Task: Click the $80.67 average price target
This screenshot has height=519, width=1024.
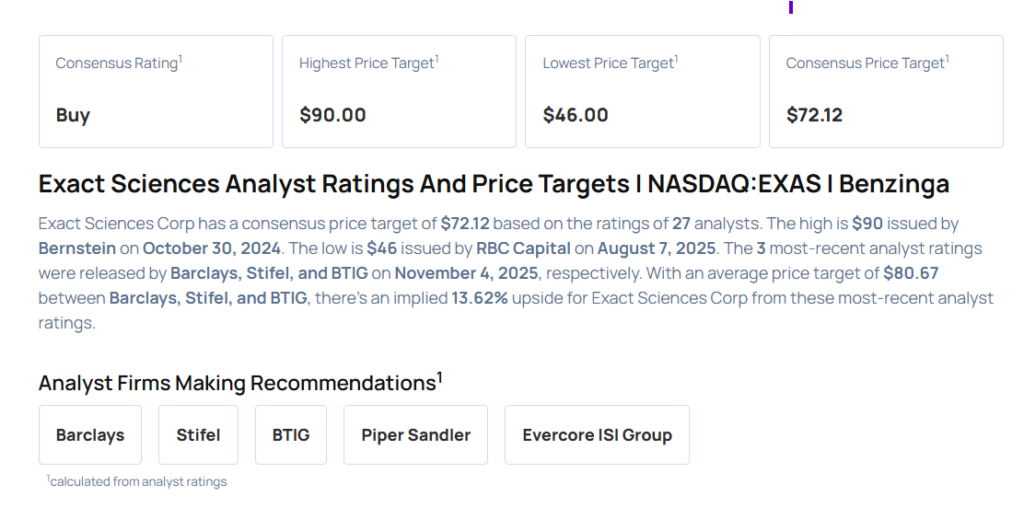Action: (910, 272)
